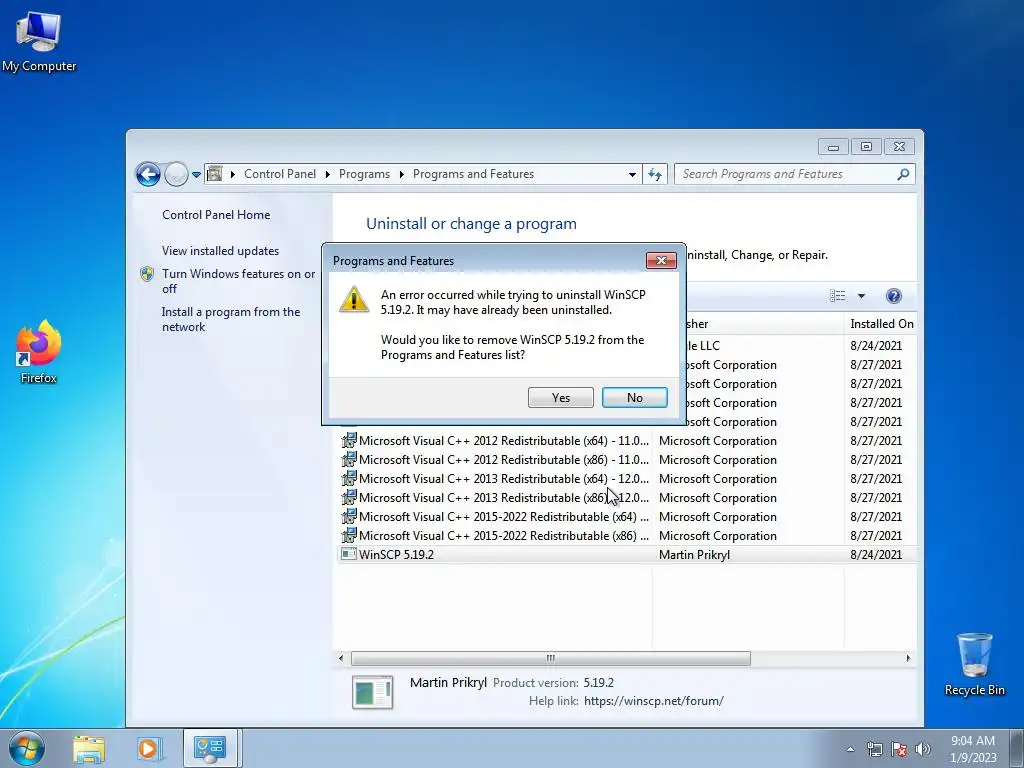Click the icon of Visual C++ 2013 (x86)
Viewport: 1024px width, 768px height.
point(349,497)
